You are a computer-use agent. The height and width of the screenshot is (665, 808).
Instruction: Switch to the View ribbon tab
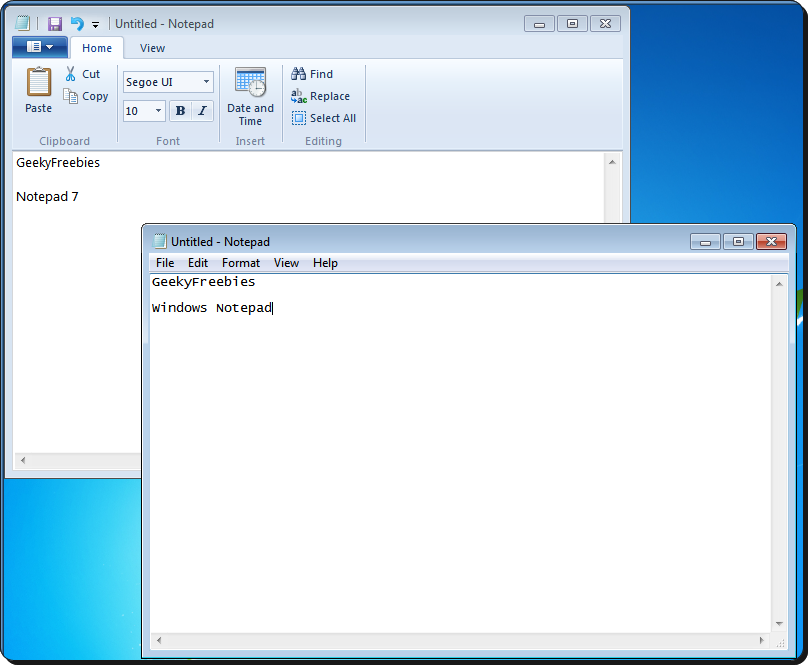(152, 47)
